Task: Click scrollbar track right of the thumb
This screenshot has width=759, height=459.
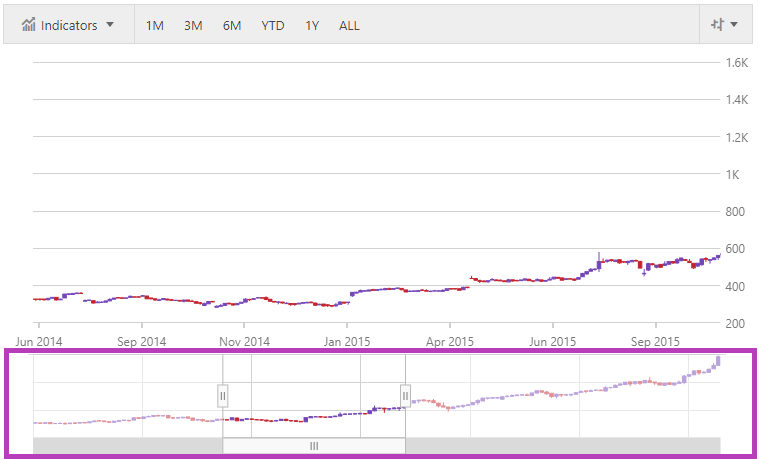Action: (562, 446)
